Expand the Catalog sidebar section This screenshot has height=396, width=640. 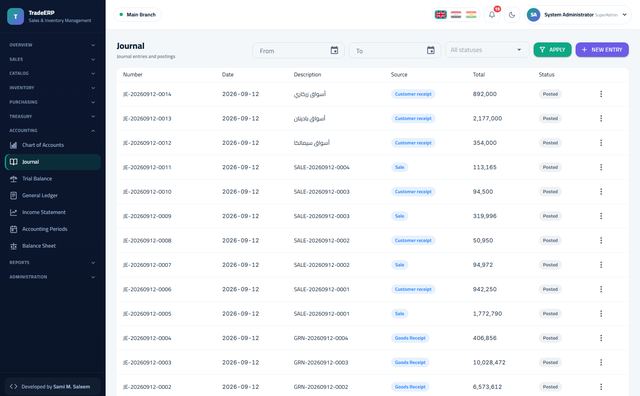click(x=52, y=73)
